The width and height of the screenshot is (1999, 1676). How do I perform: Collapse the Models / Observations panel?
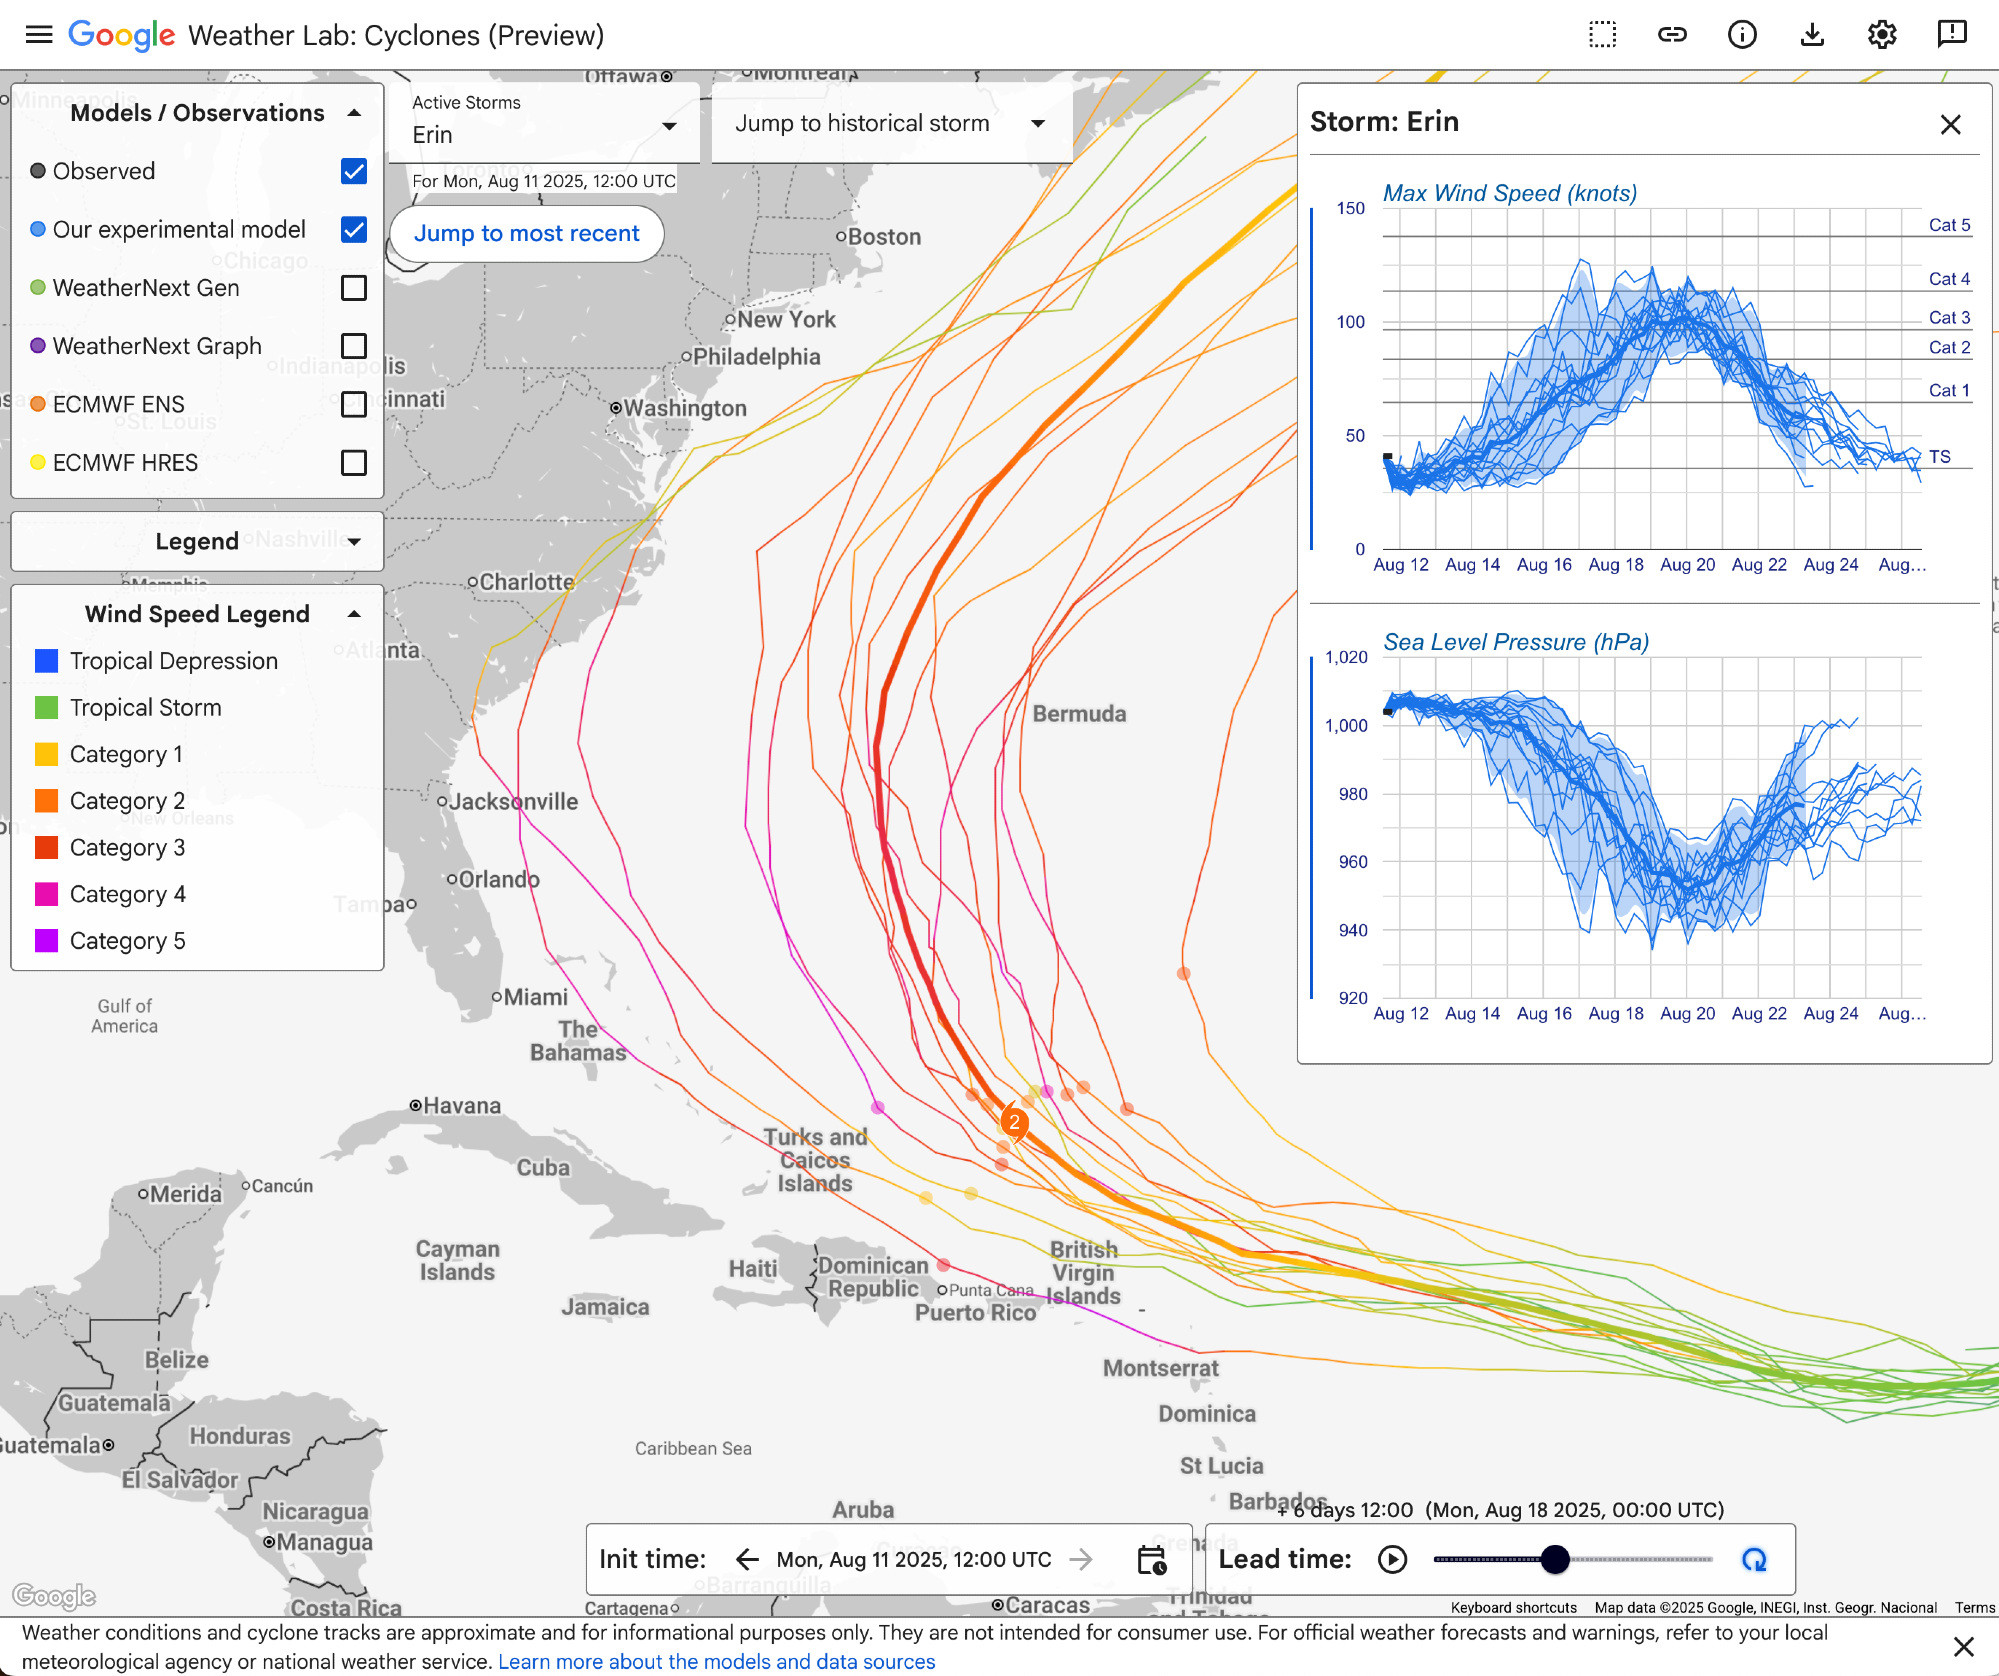354,113
